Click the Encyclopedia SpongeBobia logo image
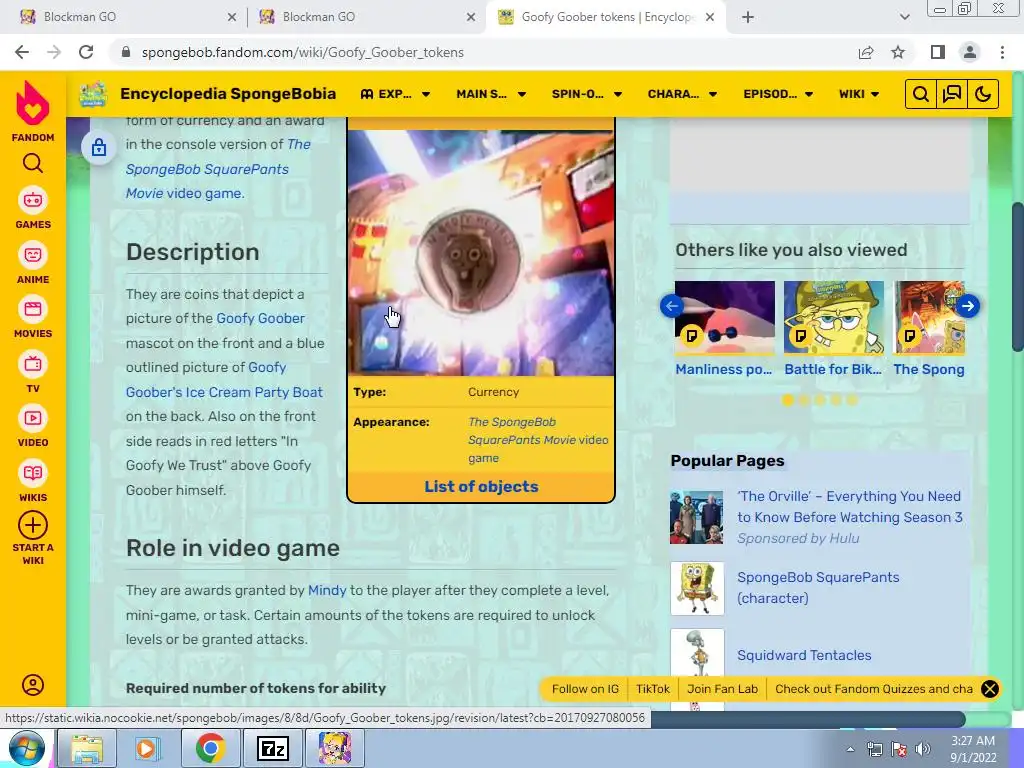Viewport: 1024px width, 768px height. 93,94
